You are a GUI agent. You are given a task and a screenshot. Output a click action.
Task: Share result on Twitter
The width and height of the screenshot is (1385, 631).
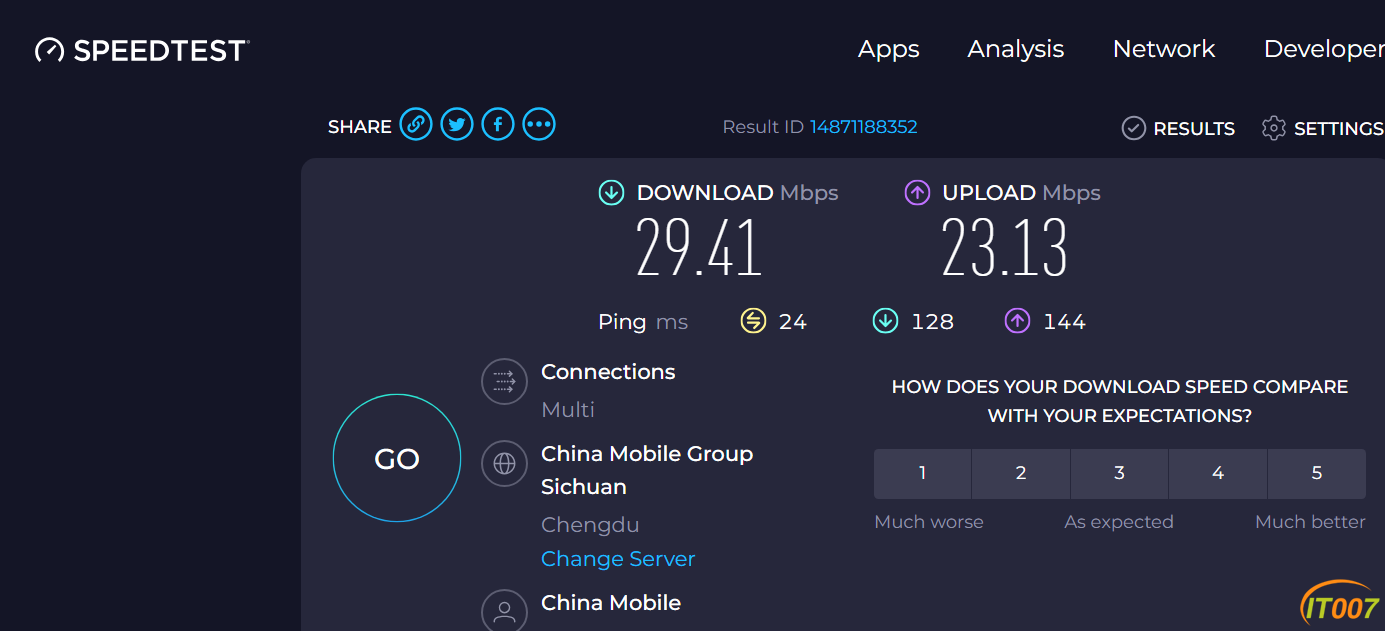point(457,125)
